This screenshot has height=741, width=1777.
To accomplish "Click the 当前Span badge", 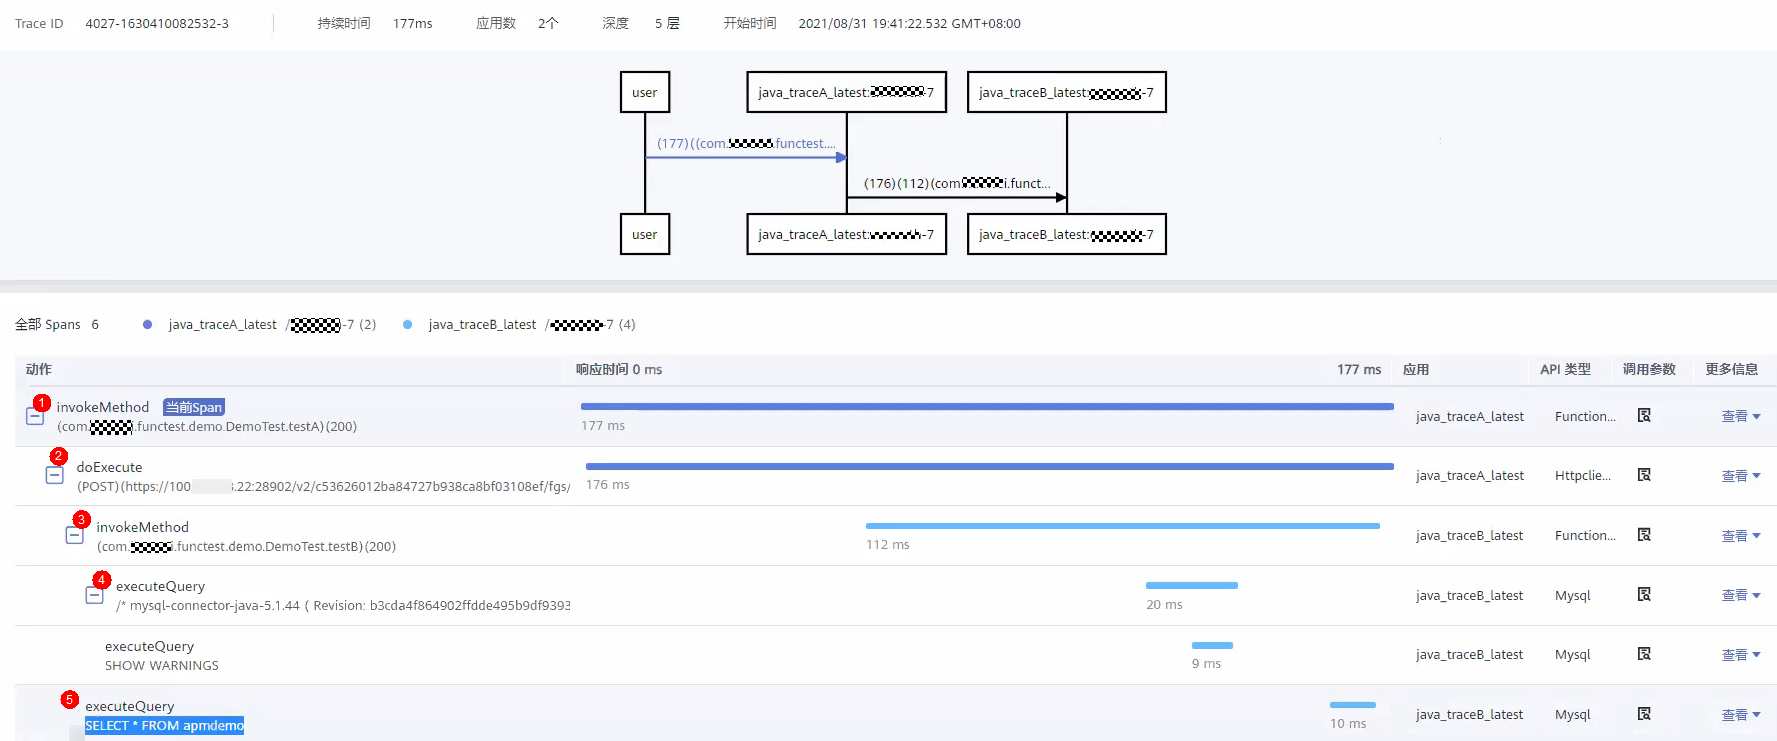I will coord(194,407).
